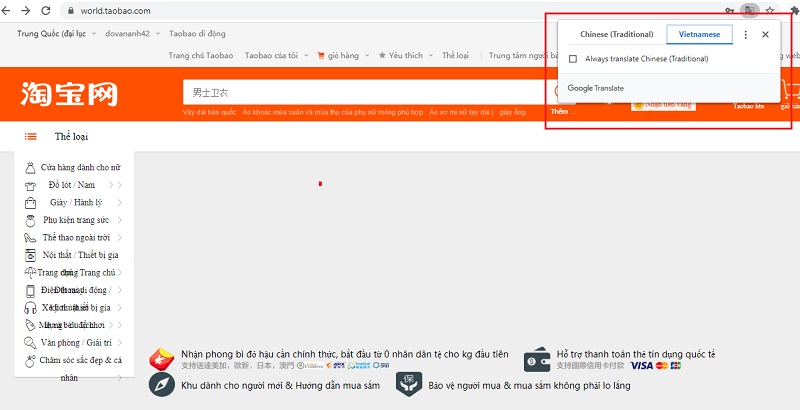Expand the giỏ hàng dropdown arrow
800x410 pixels.
click(x=367, y=56)
